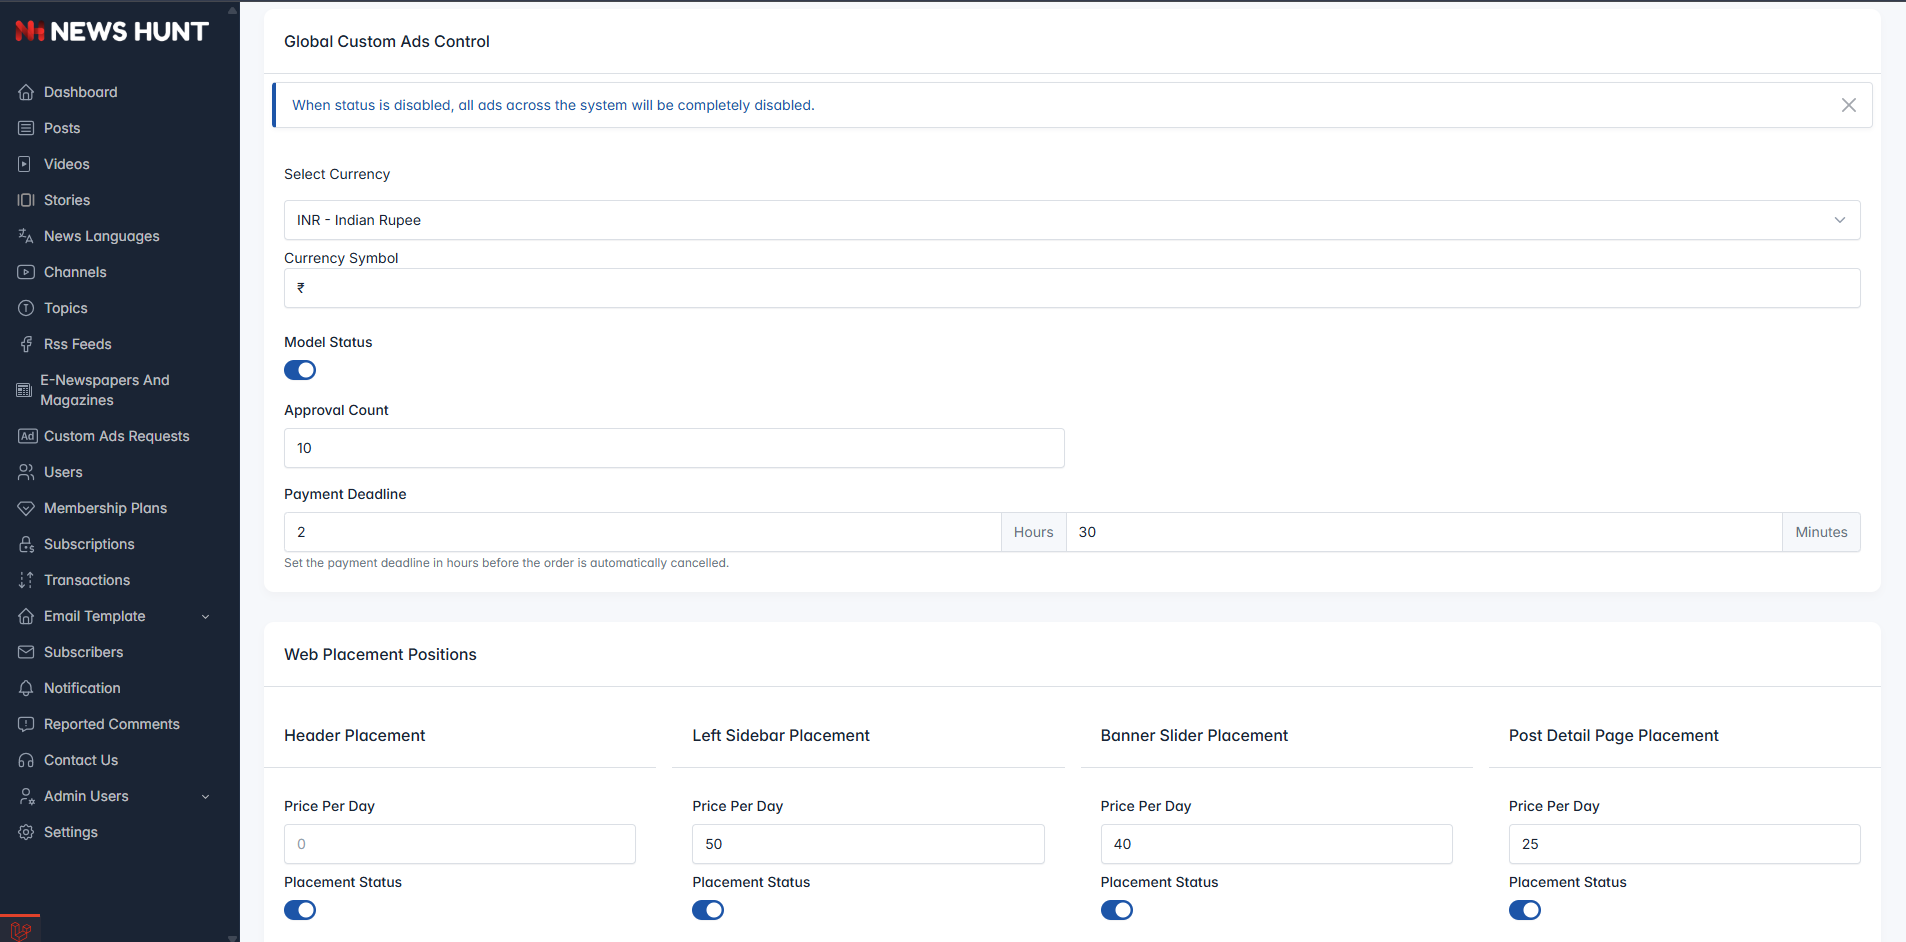Click the Videos play icon in sidebar

pos(26,164)
